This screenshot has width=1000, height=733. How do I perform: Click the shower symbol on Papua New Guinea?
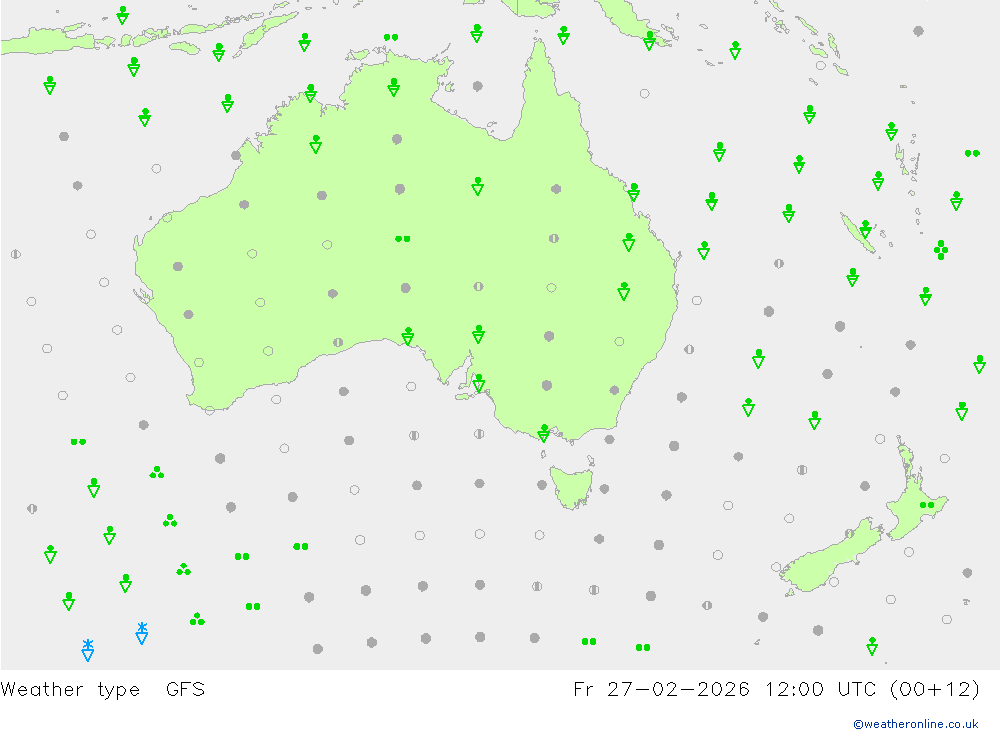[649, 41]
